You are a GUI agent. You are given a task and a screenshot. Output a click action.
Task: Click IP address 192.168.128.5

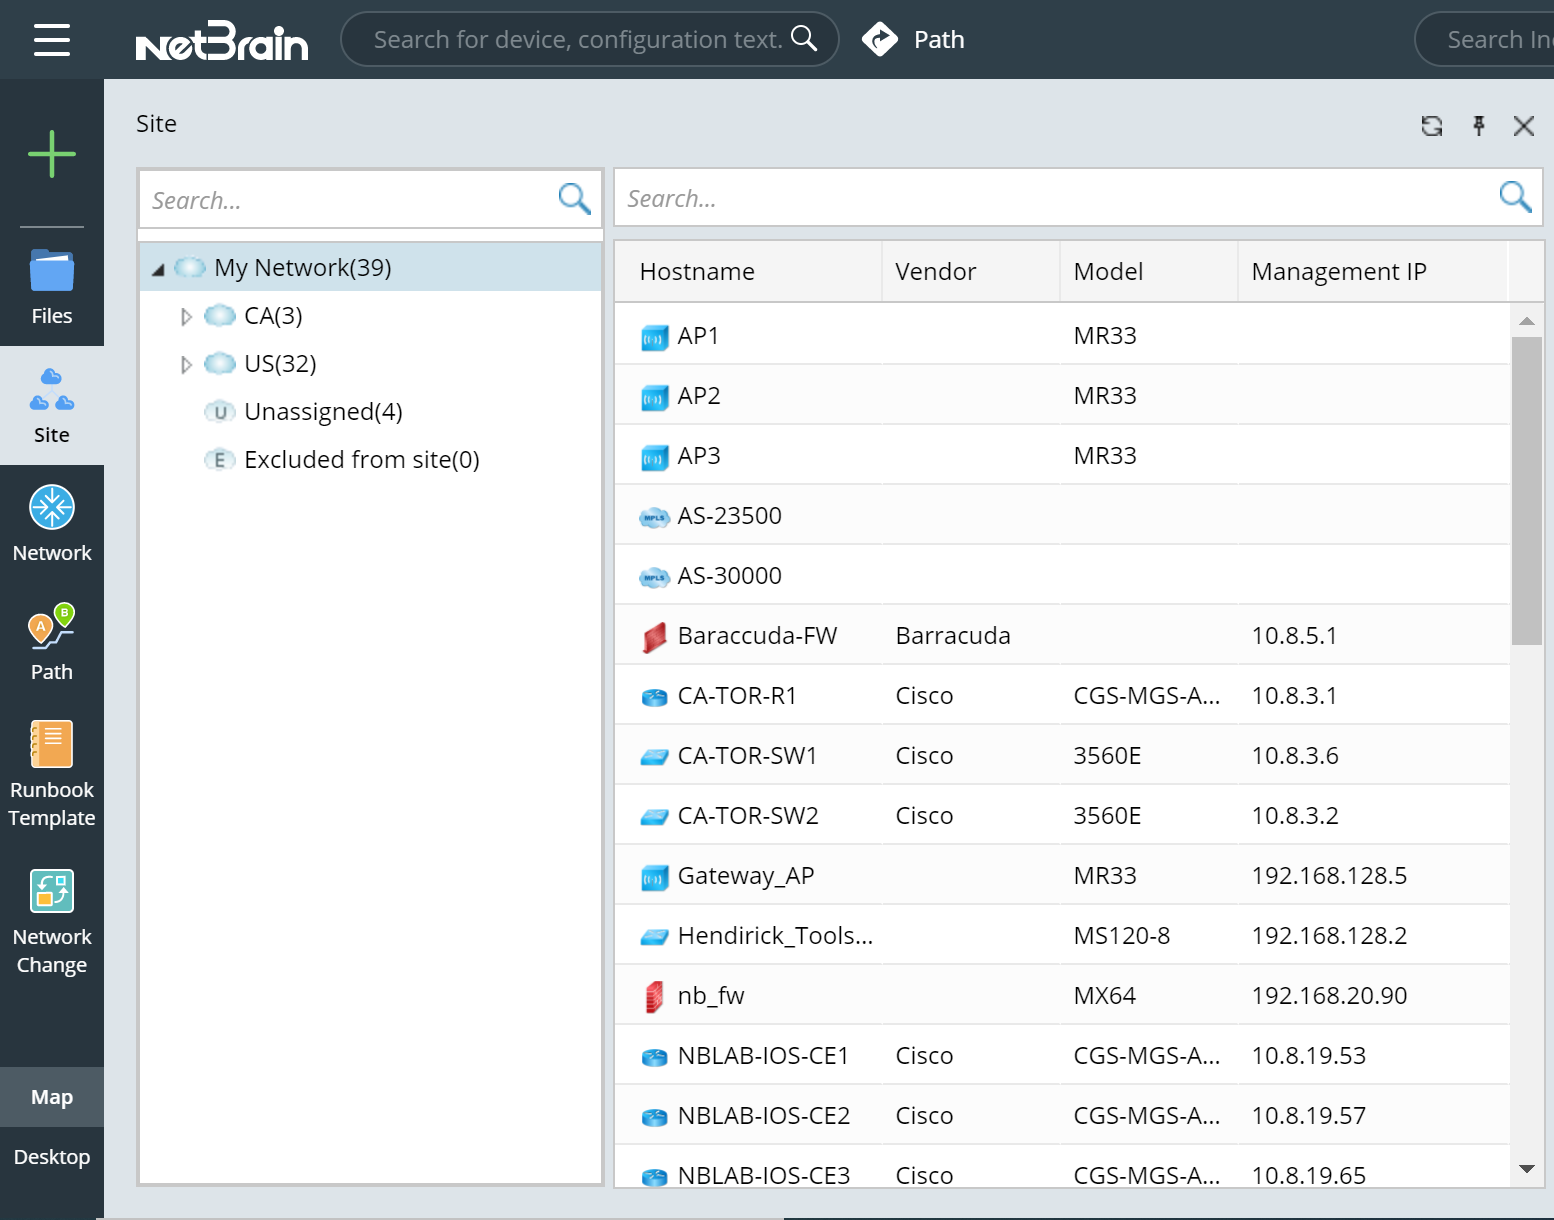tap(1329, 876)
